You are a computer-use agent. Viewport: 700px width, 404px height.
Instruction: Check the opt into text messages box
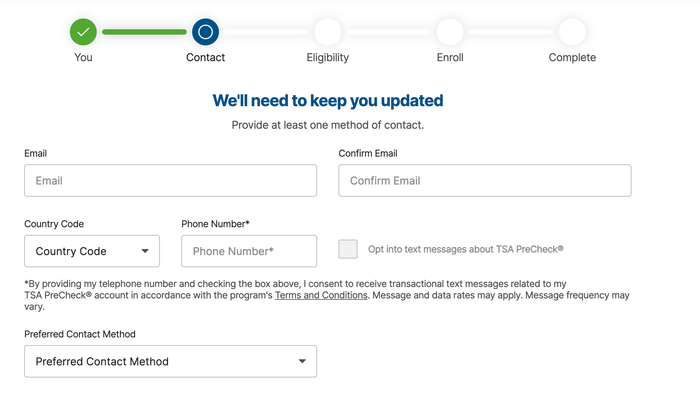pyautogui.click(x=348, y=249)
